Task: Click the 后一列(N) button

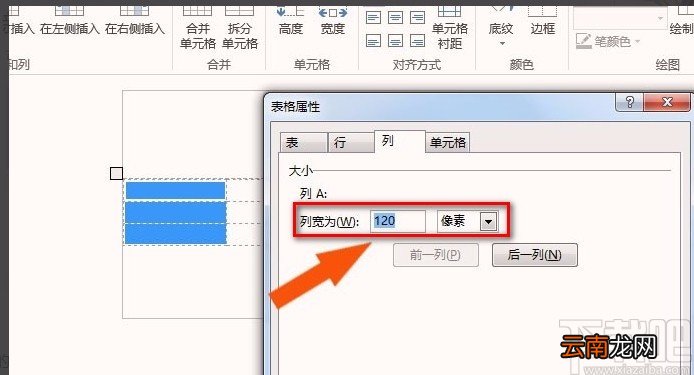Action: click(535, 255)
